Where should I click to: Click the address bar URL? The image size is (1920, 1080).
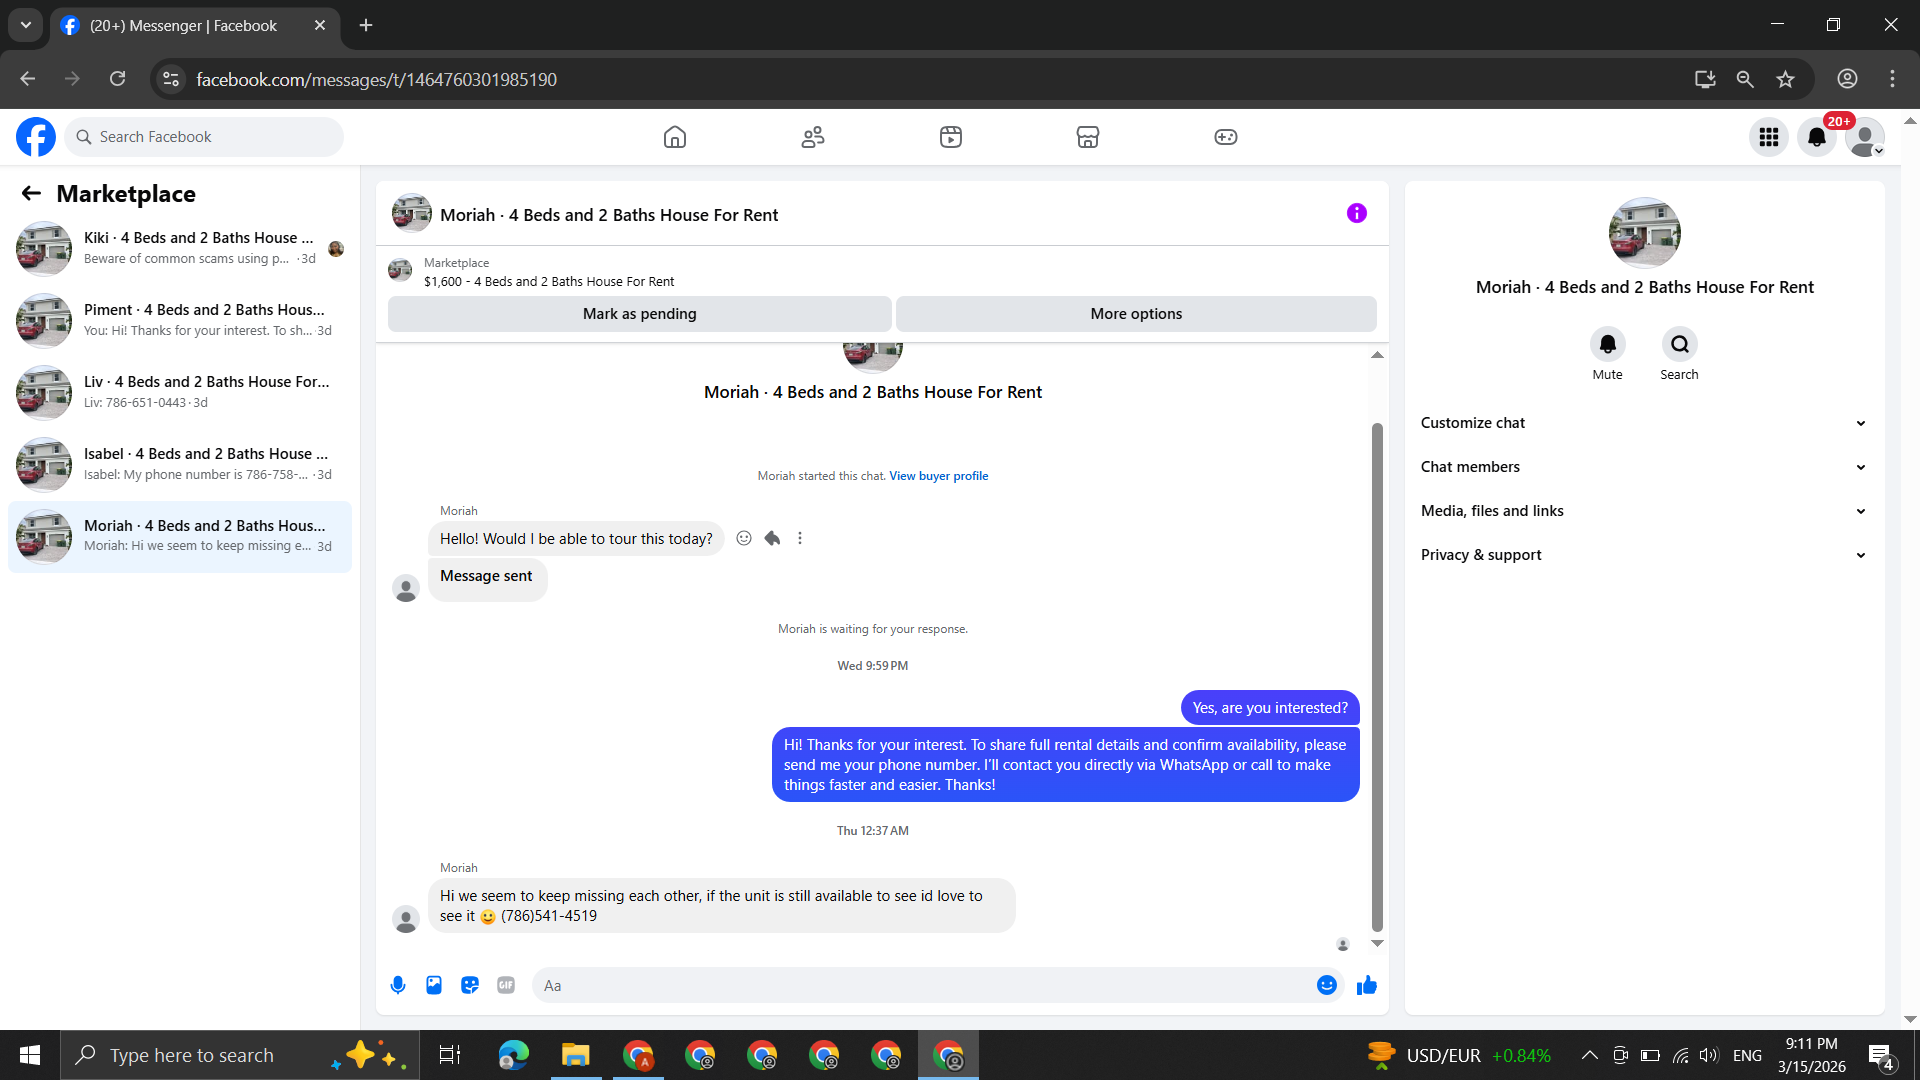point(376,79)
